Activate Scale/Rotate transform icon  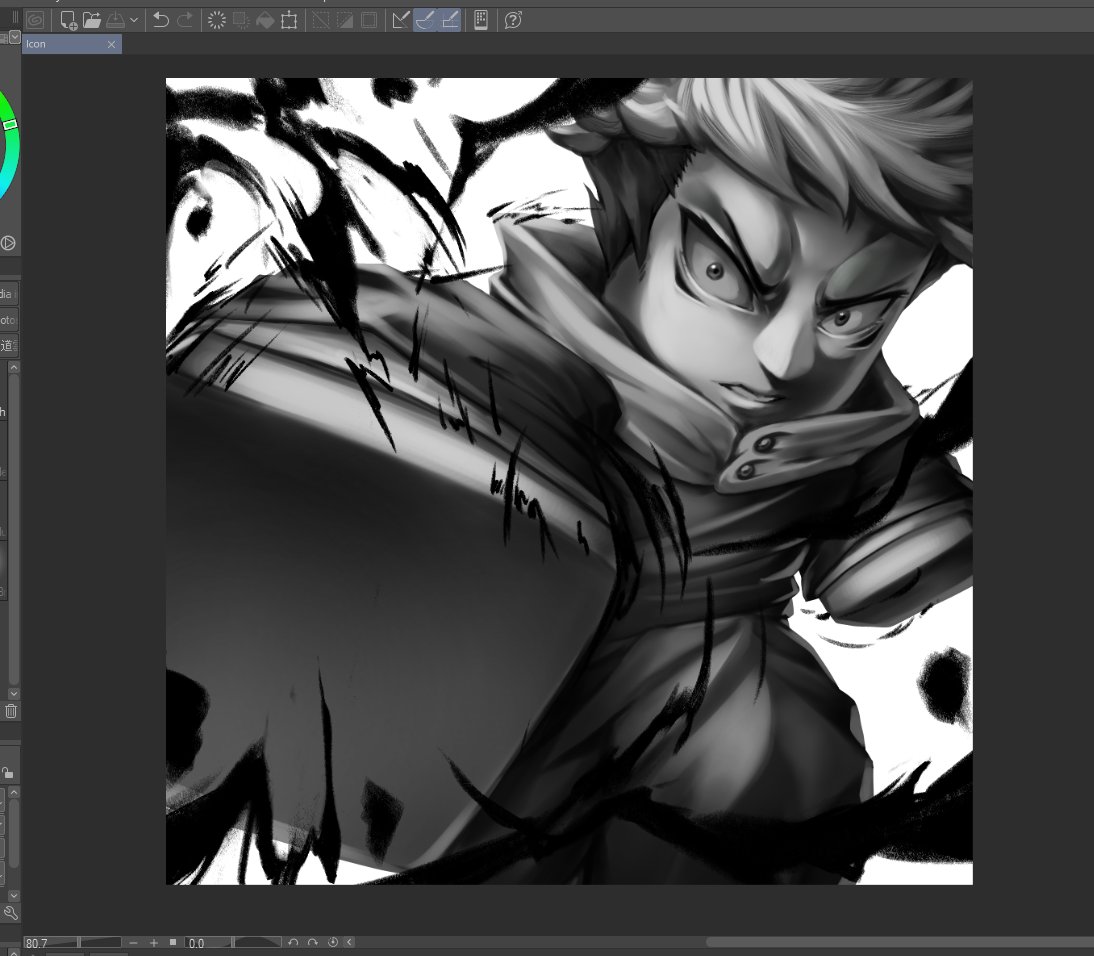pyautogui.click(x=289, y=20)
